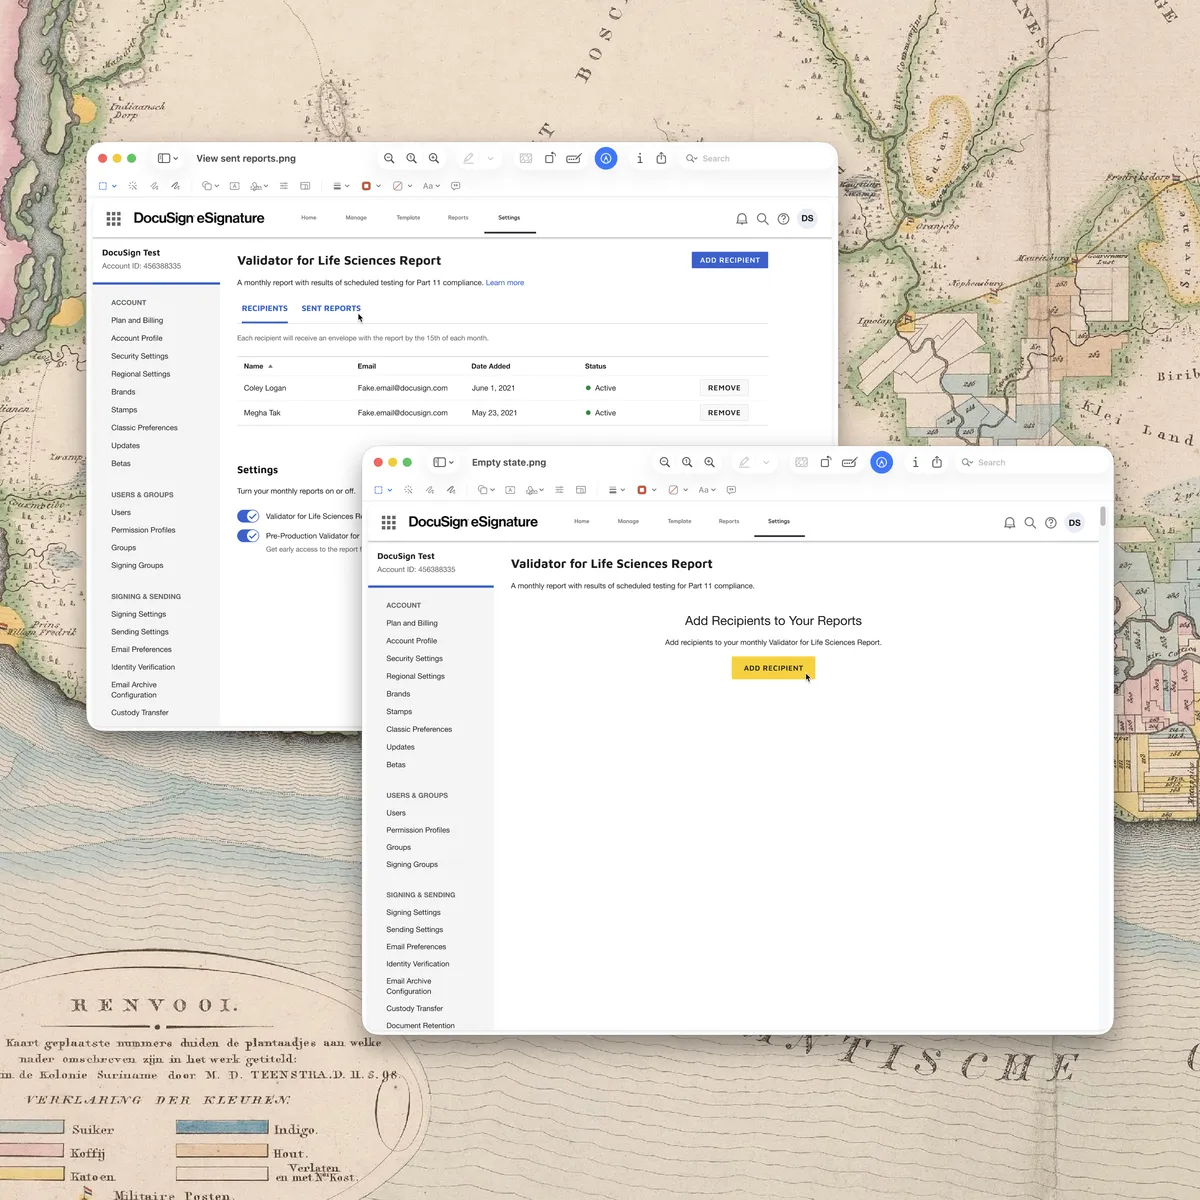The image size is (1200, 1200).
Task: Open Manage nav item in Empty state.png
Action: tap(628, 521)
